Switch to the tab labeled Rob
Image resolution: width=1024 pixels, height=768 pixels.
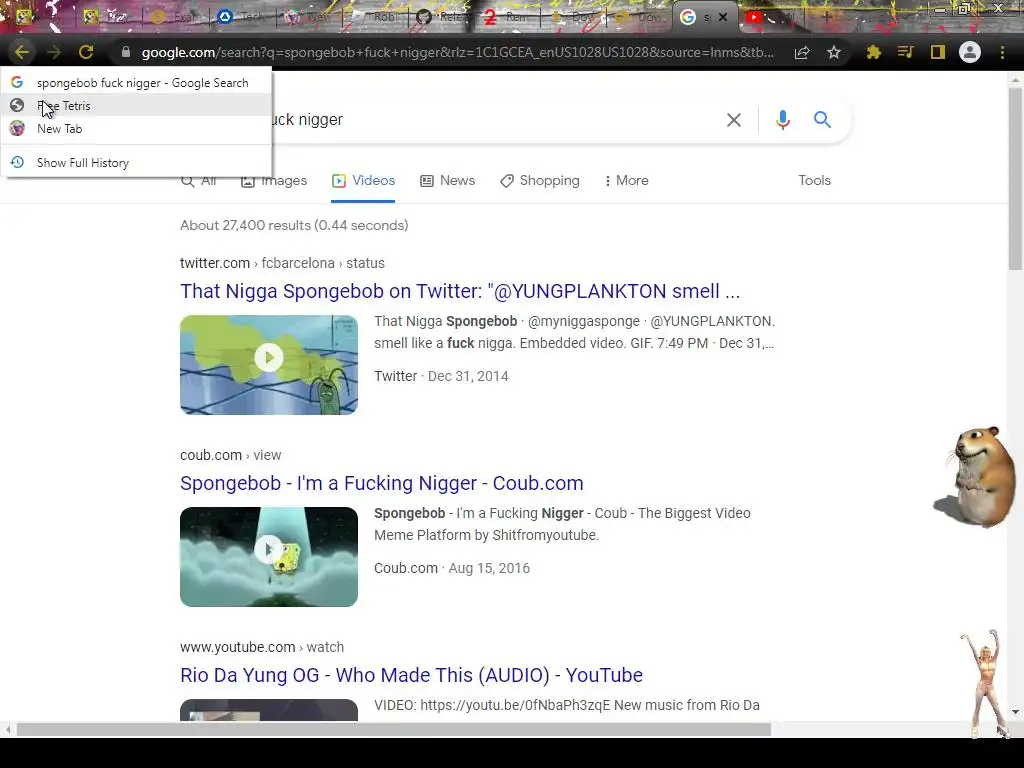coord(375,17)
